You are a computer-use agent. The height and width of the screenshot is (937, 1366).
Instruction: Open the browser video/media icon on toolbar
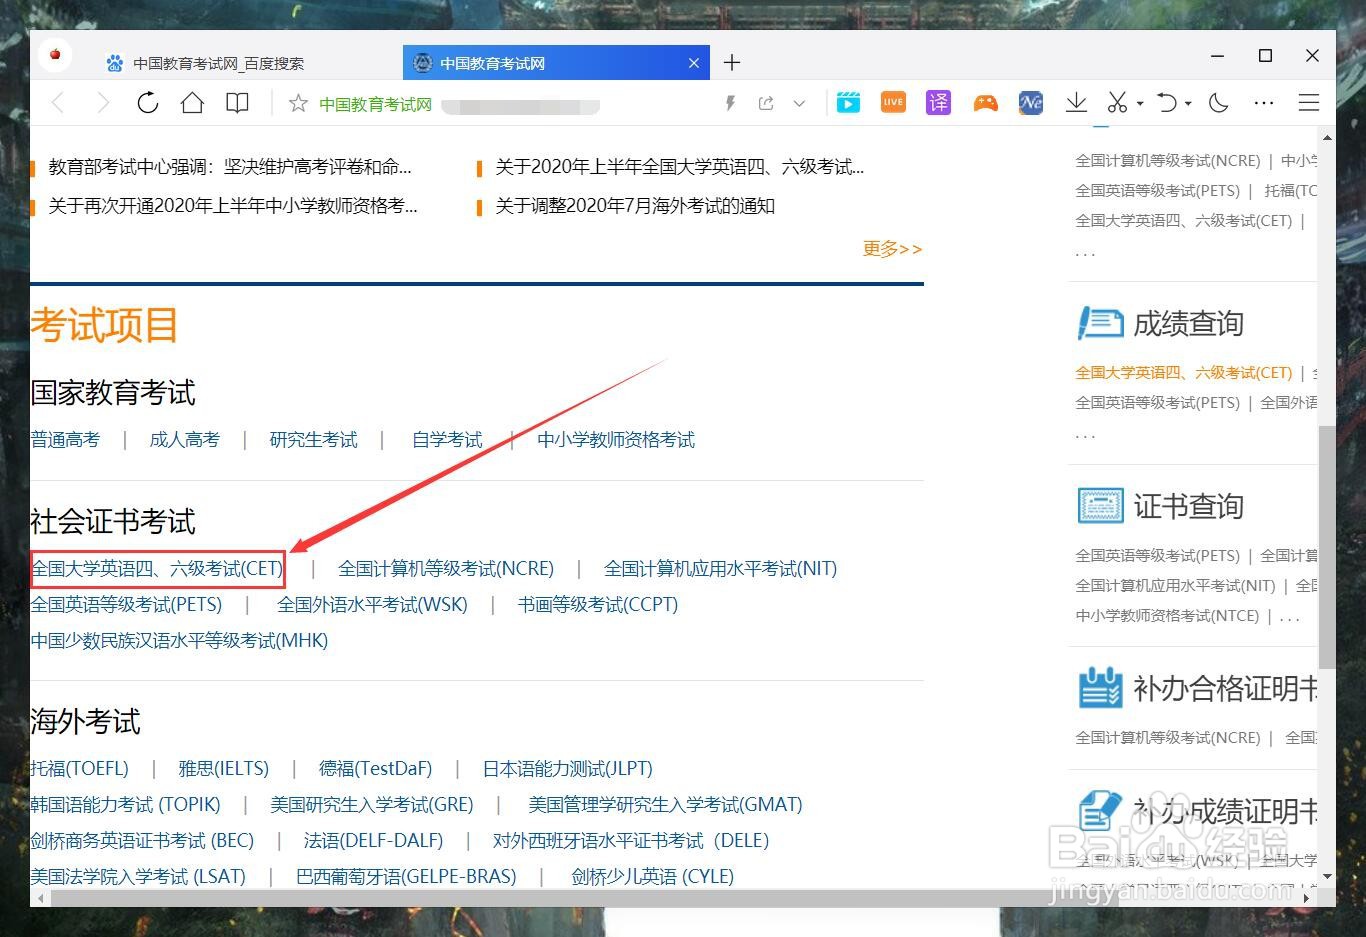[x=848, y=102]
